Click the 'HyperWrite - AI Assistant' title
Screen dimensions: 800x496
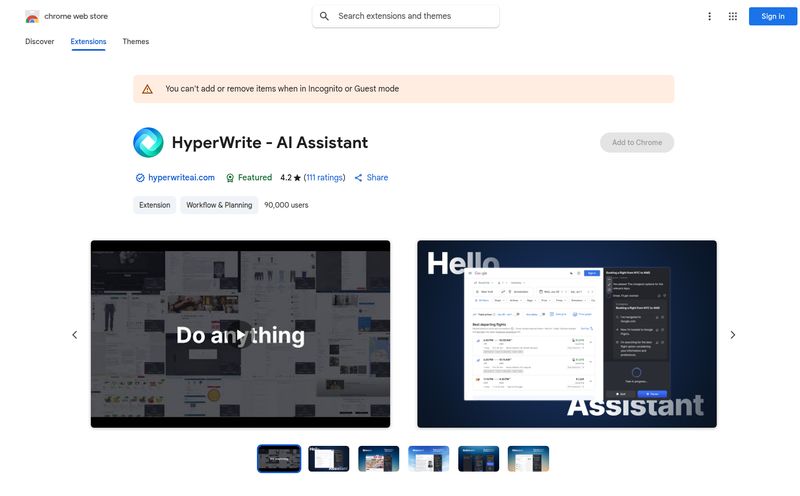pyautogui.click(x=270, y=142)
